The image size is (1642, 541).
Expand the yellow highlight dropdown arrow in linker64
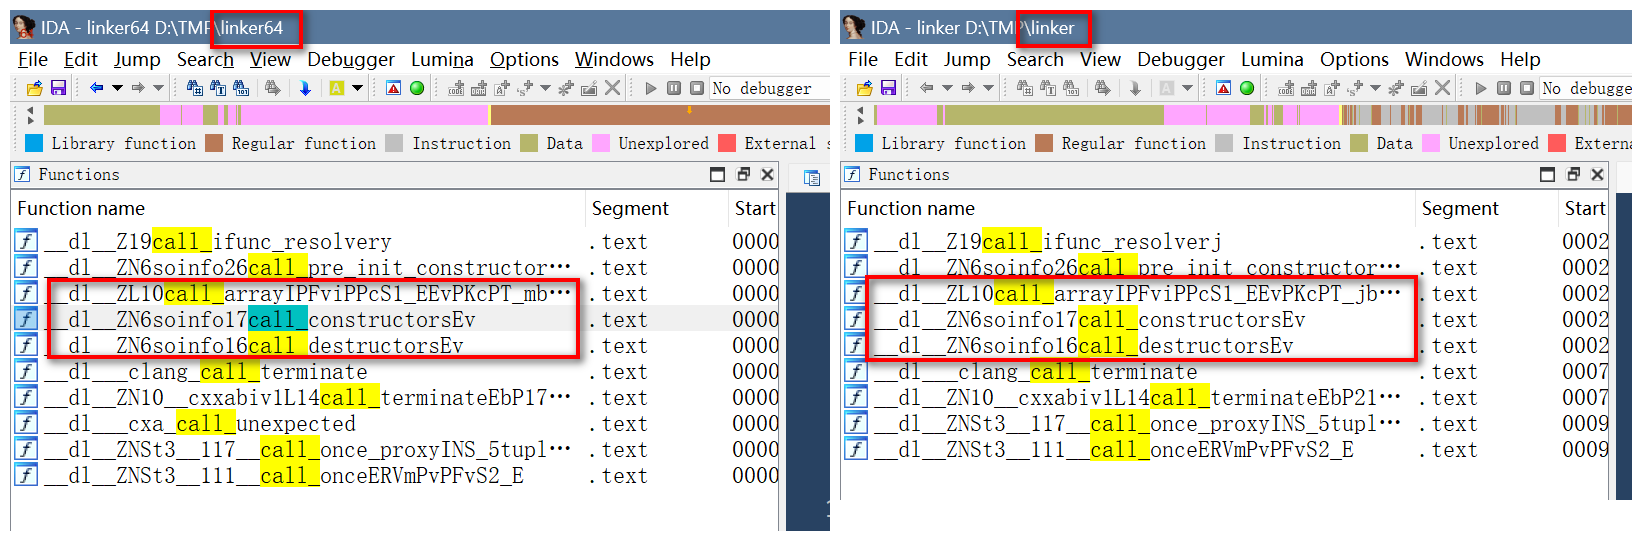point(357,89)
